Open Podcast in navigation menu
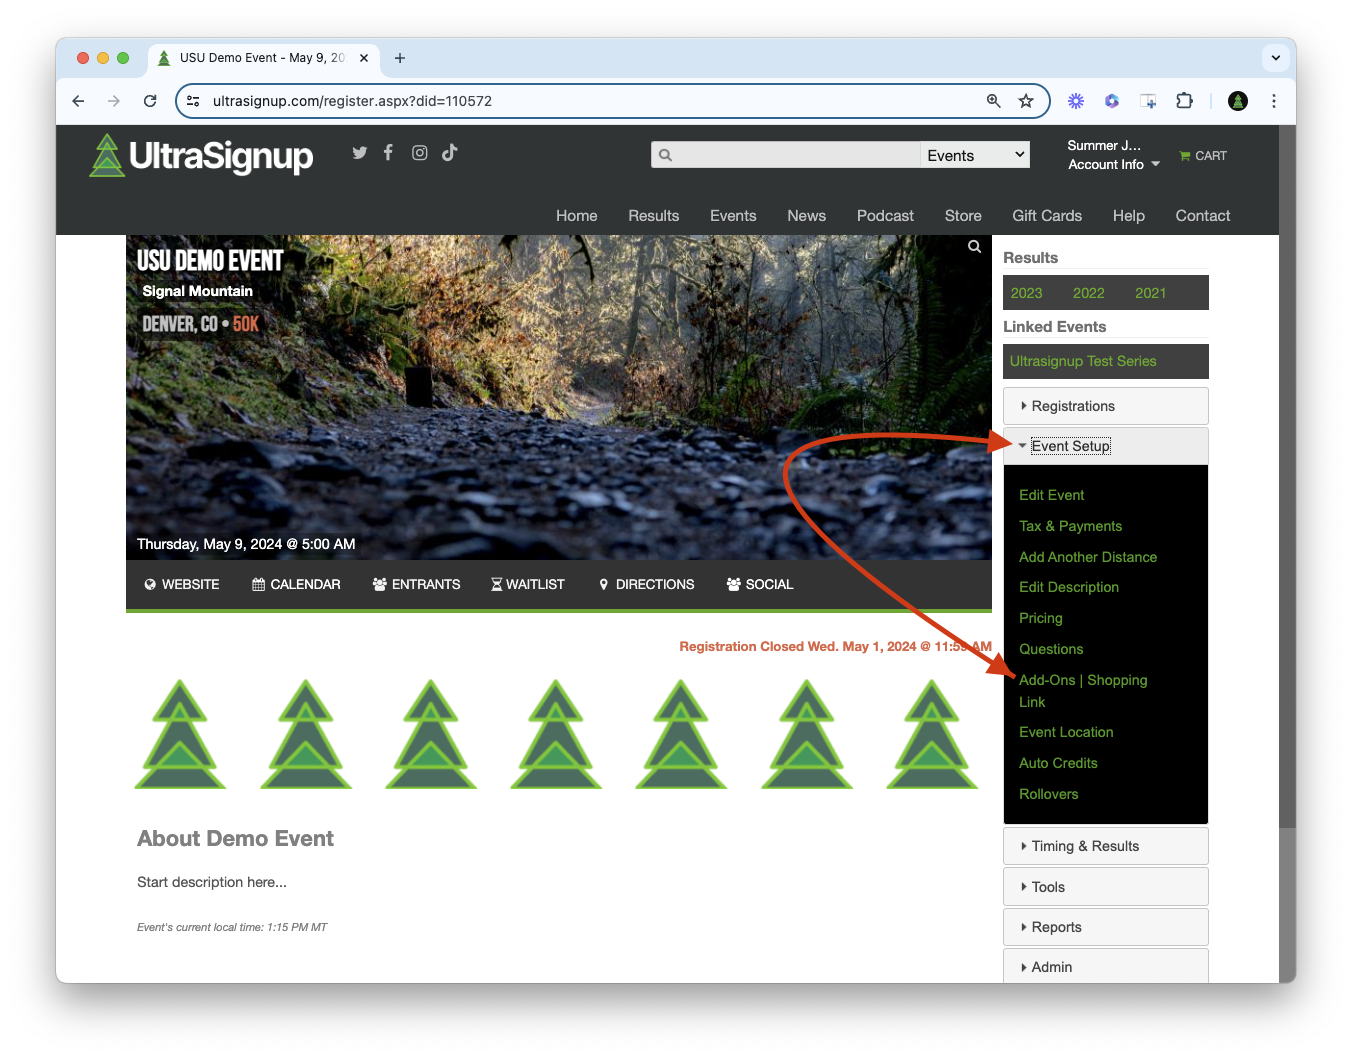Image resolution: width=1352 pixels, height=1057 pixels. point(885,216)
